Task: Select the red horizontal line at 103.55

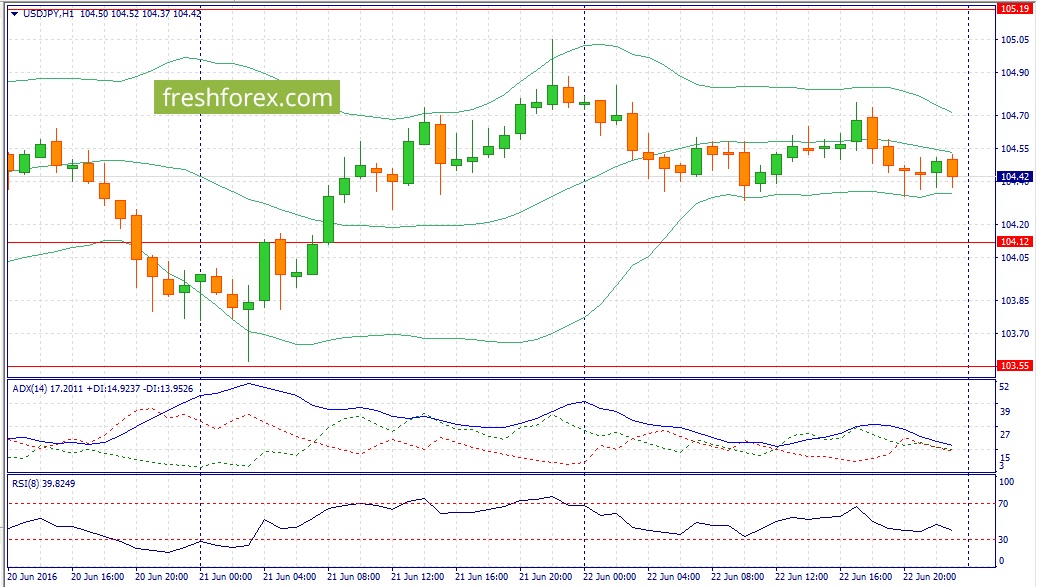Action: tap(600, 366)
